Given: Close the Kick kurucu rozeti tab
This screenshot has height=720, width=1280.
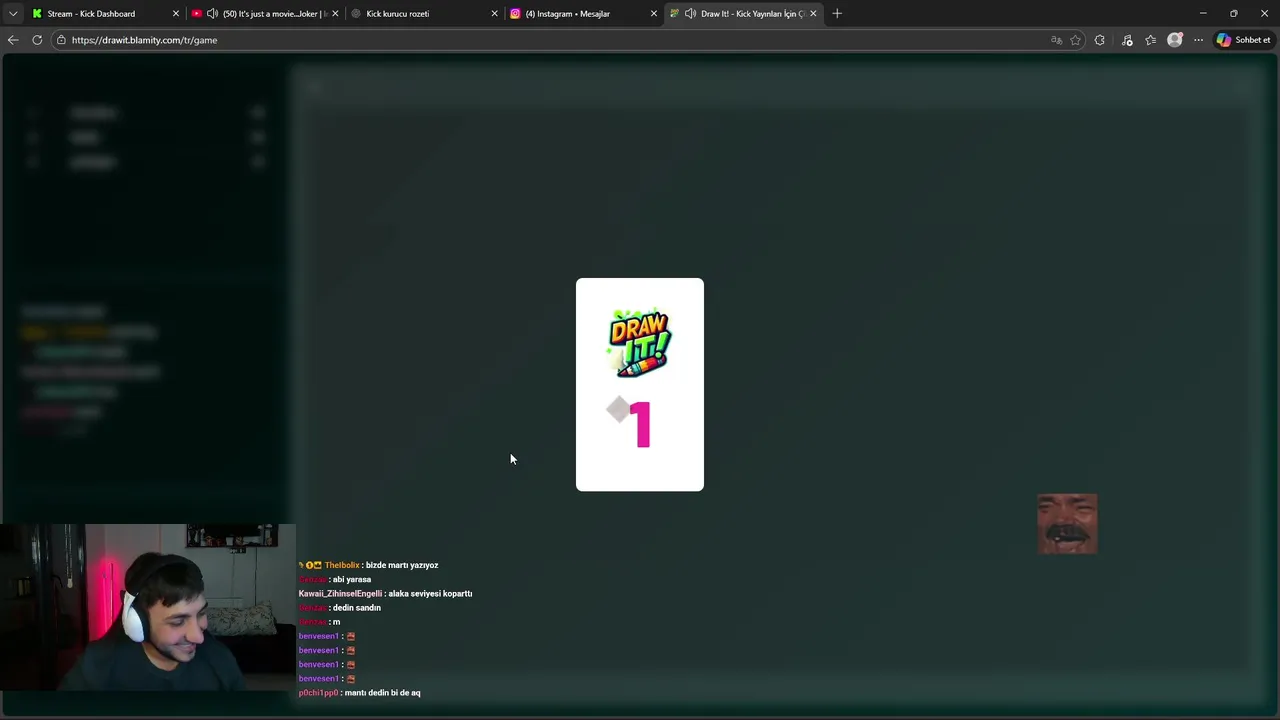Looking at the screenshot, I should [x=494, y=13].
